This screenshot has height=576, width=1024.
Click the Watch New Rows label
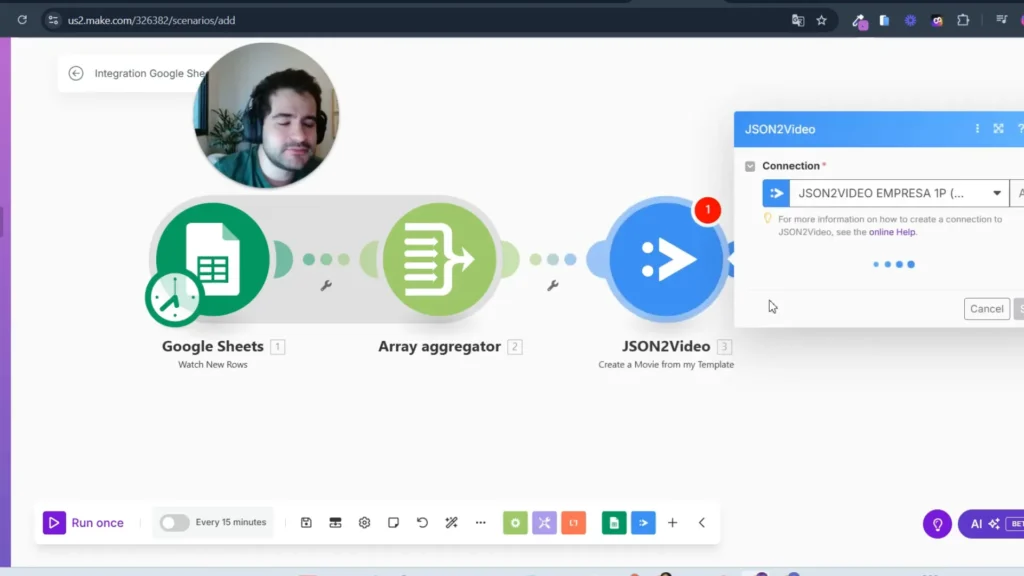click(x=213, y=364)
